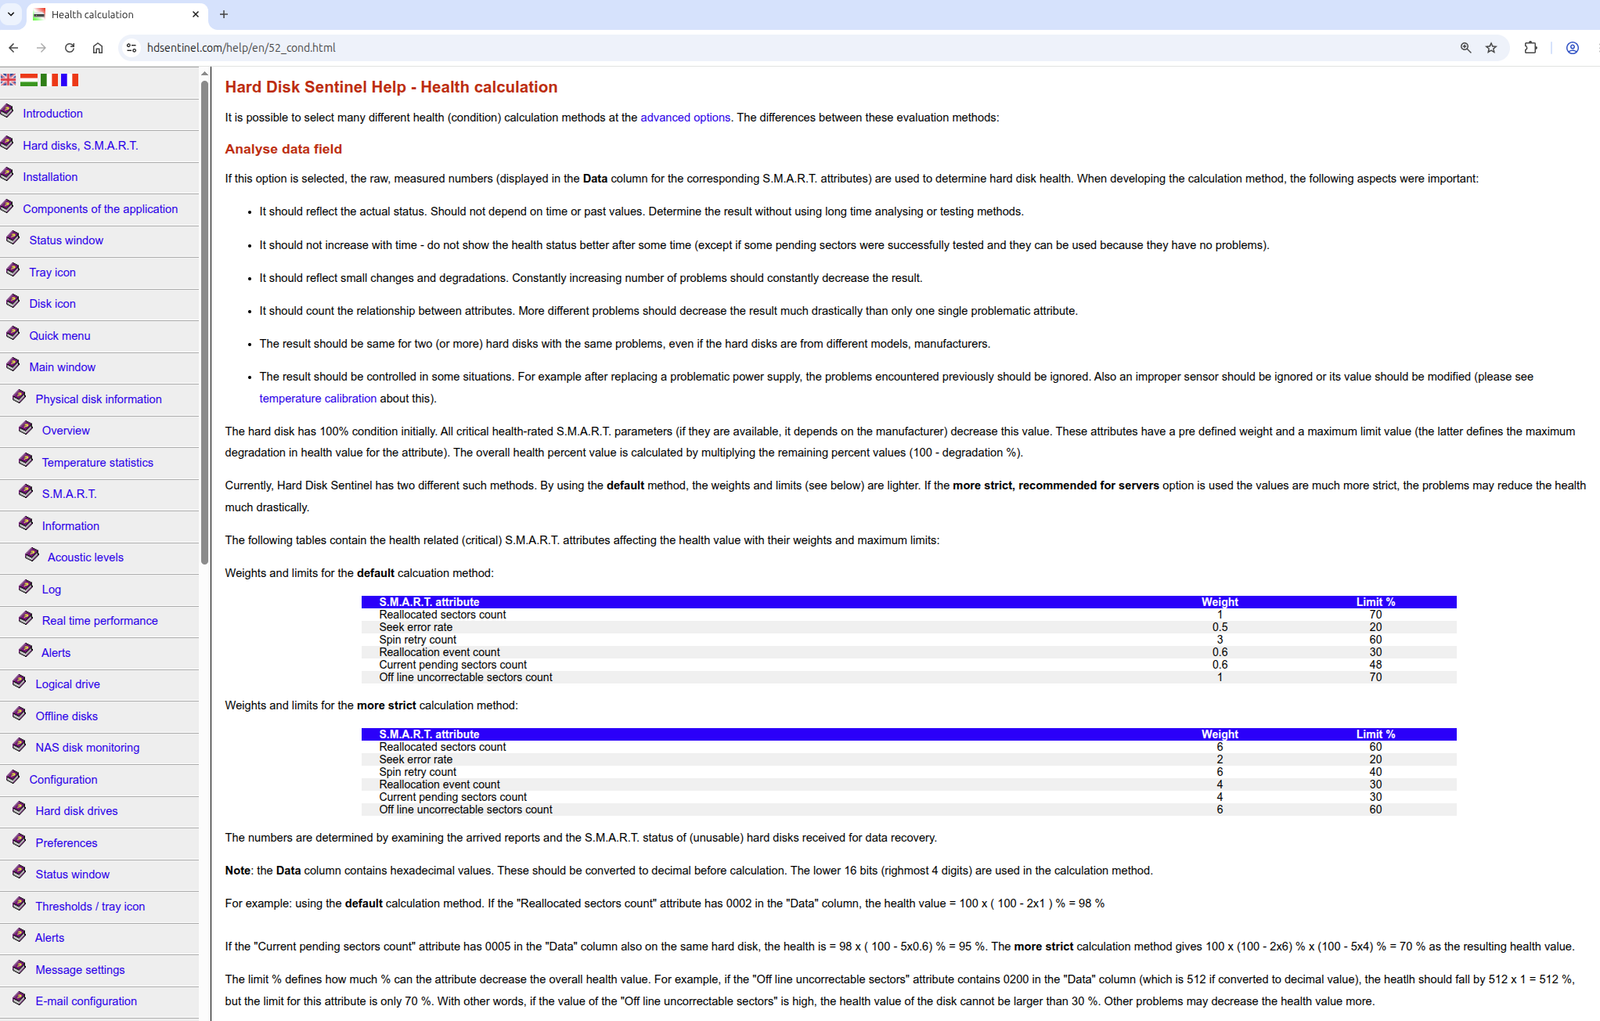
Task: Click the "Limit %" header of the strict table
Action: point(1376,734)
